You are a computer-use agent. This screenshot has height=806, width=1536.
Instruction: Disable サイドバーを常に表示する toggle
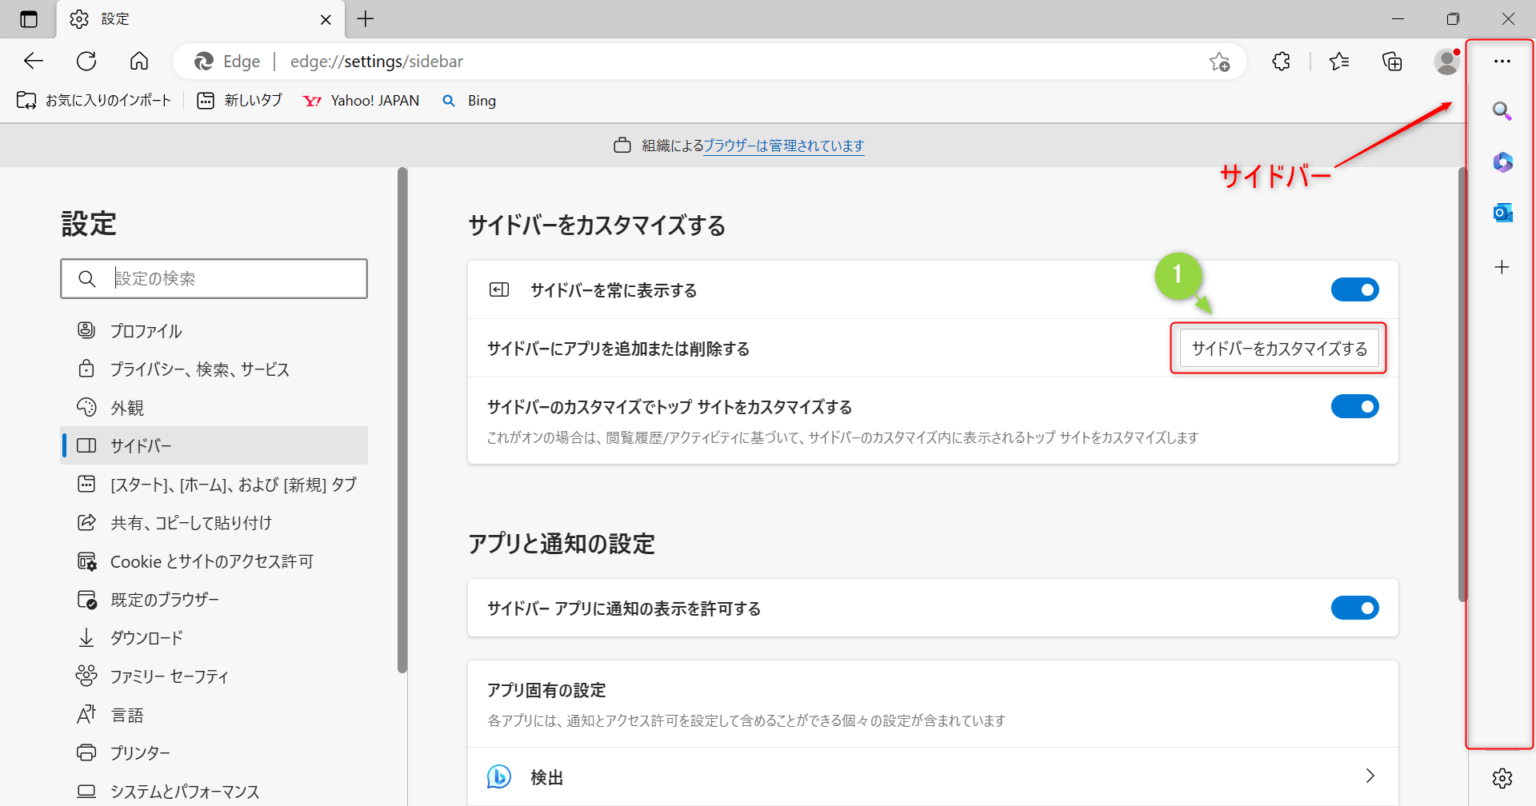(x=1355, y=289)
